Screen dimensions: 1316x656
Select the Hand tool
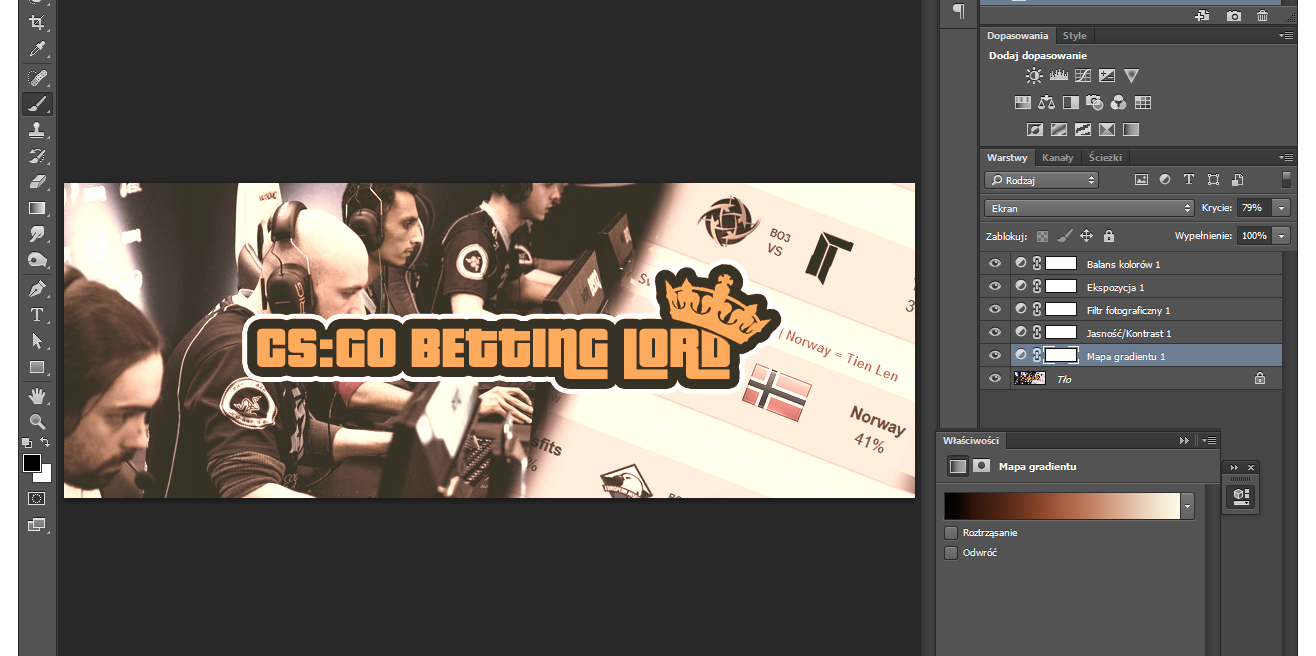(x=37, y=395)
